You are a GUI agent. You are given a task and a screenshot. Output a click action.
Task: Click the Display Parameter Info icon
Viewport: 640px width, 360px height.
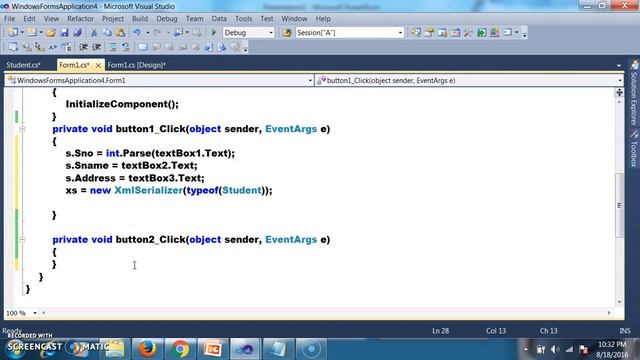point(27,47)
